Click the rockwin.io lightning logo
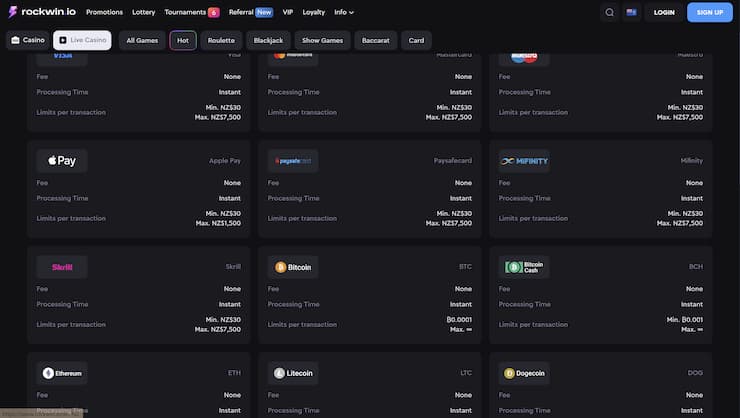 13,12
